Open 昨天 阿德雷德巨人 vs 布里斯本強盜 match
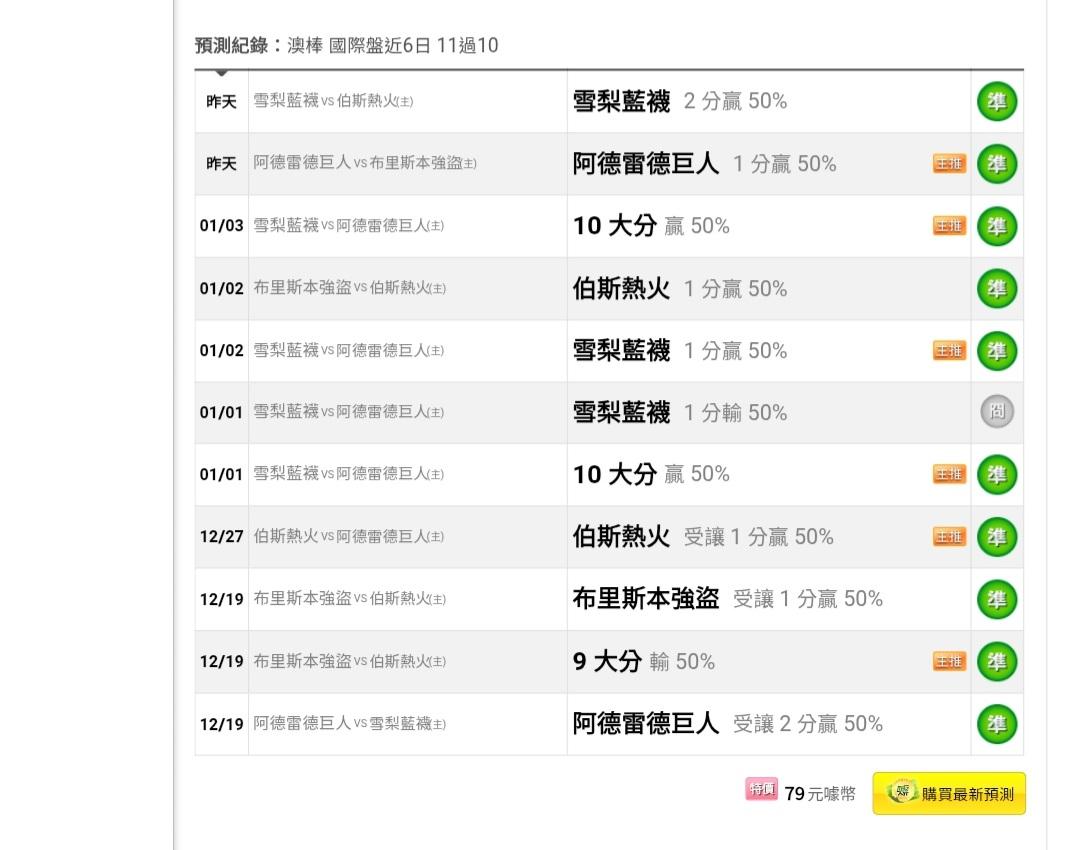1080x850 pixels. [365, 163]
